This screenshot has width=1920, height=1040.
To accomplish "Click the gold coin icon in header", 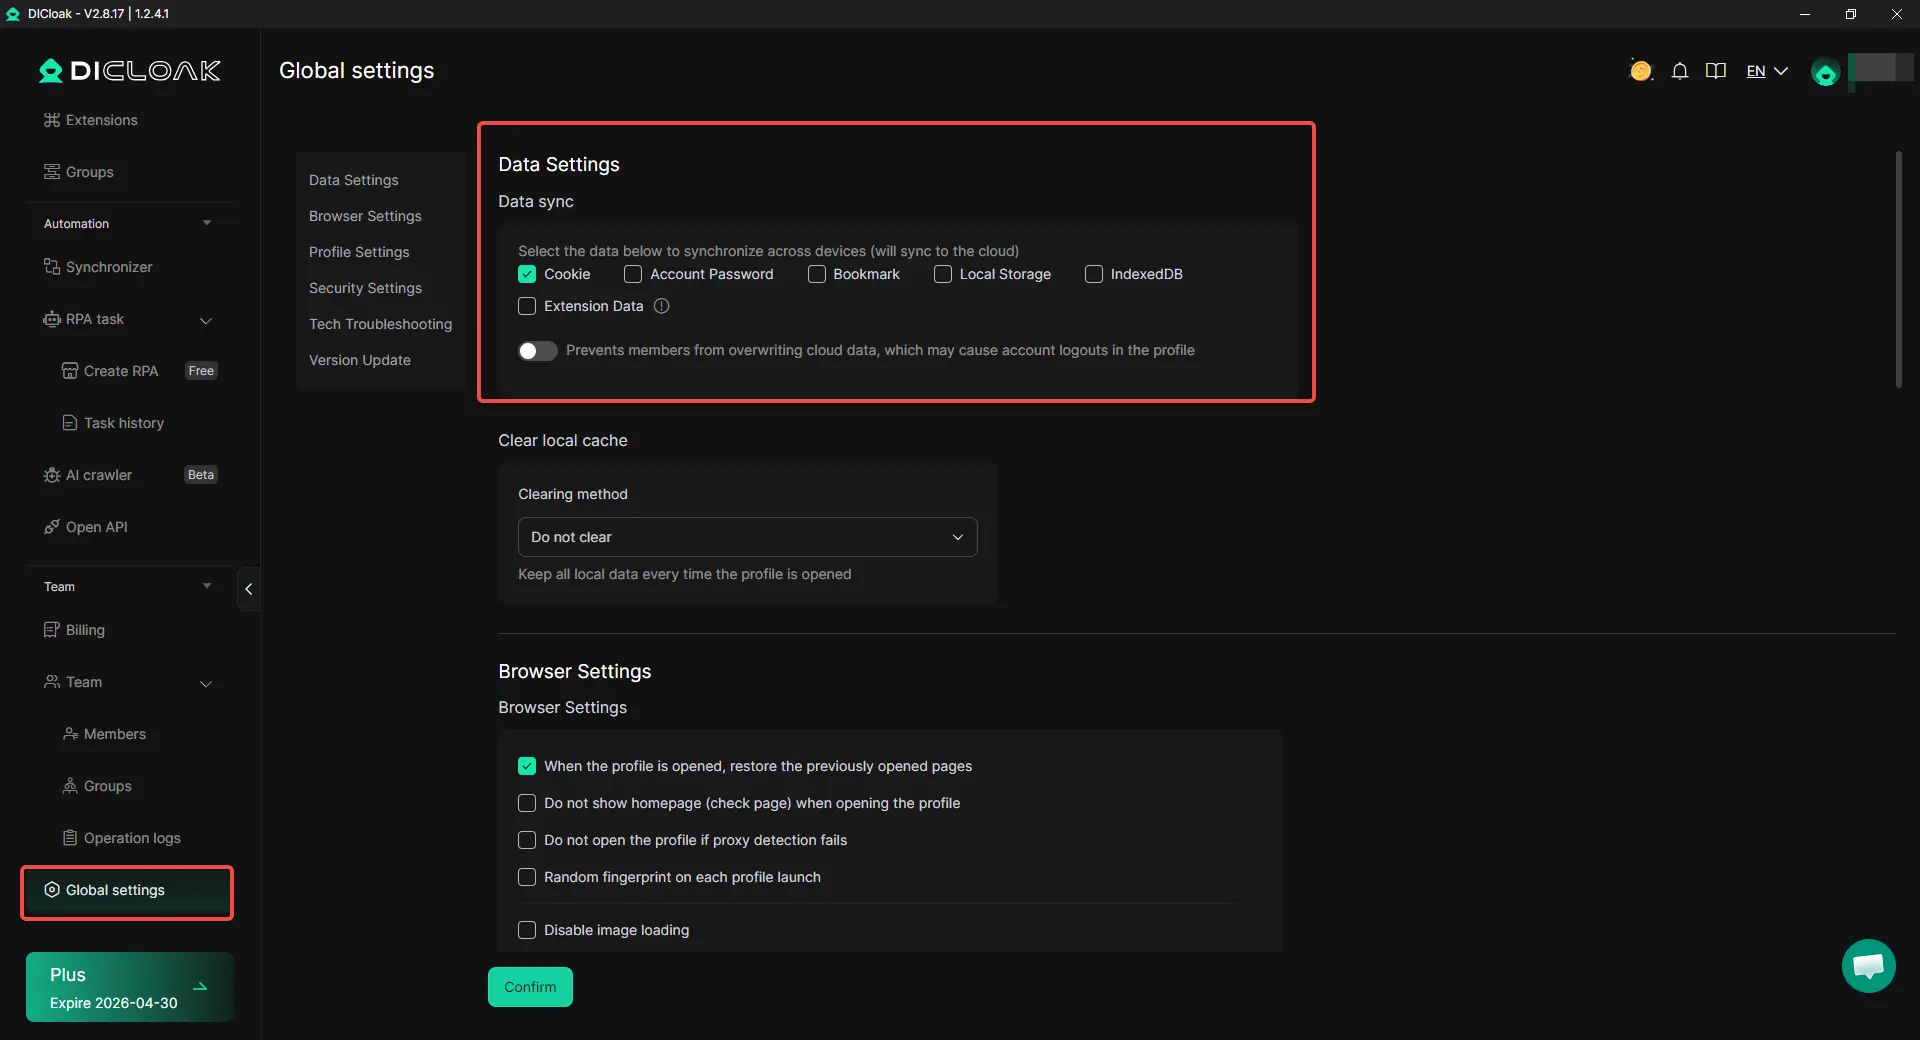I will pyautogui.click(x=1640, y=71).
